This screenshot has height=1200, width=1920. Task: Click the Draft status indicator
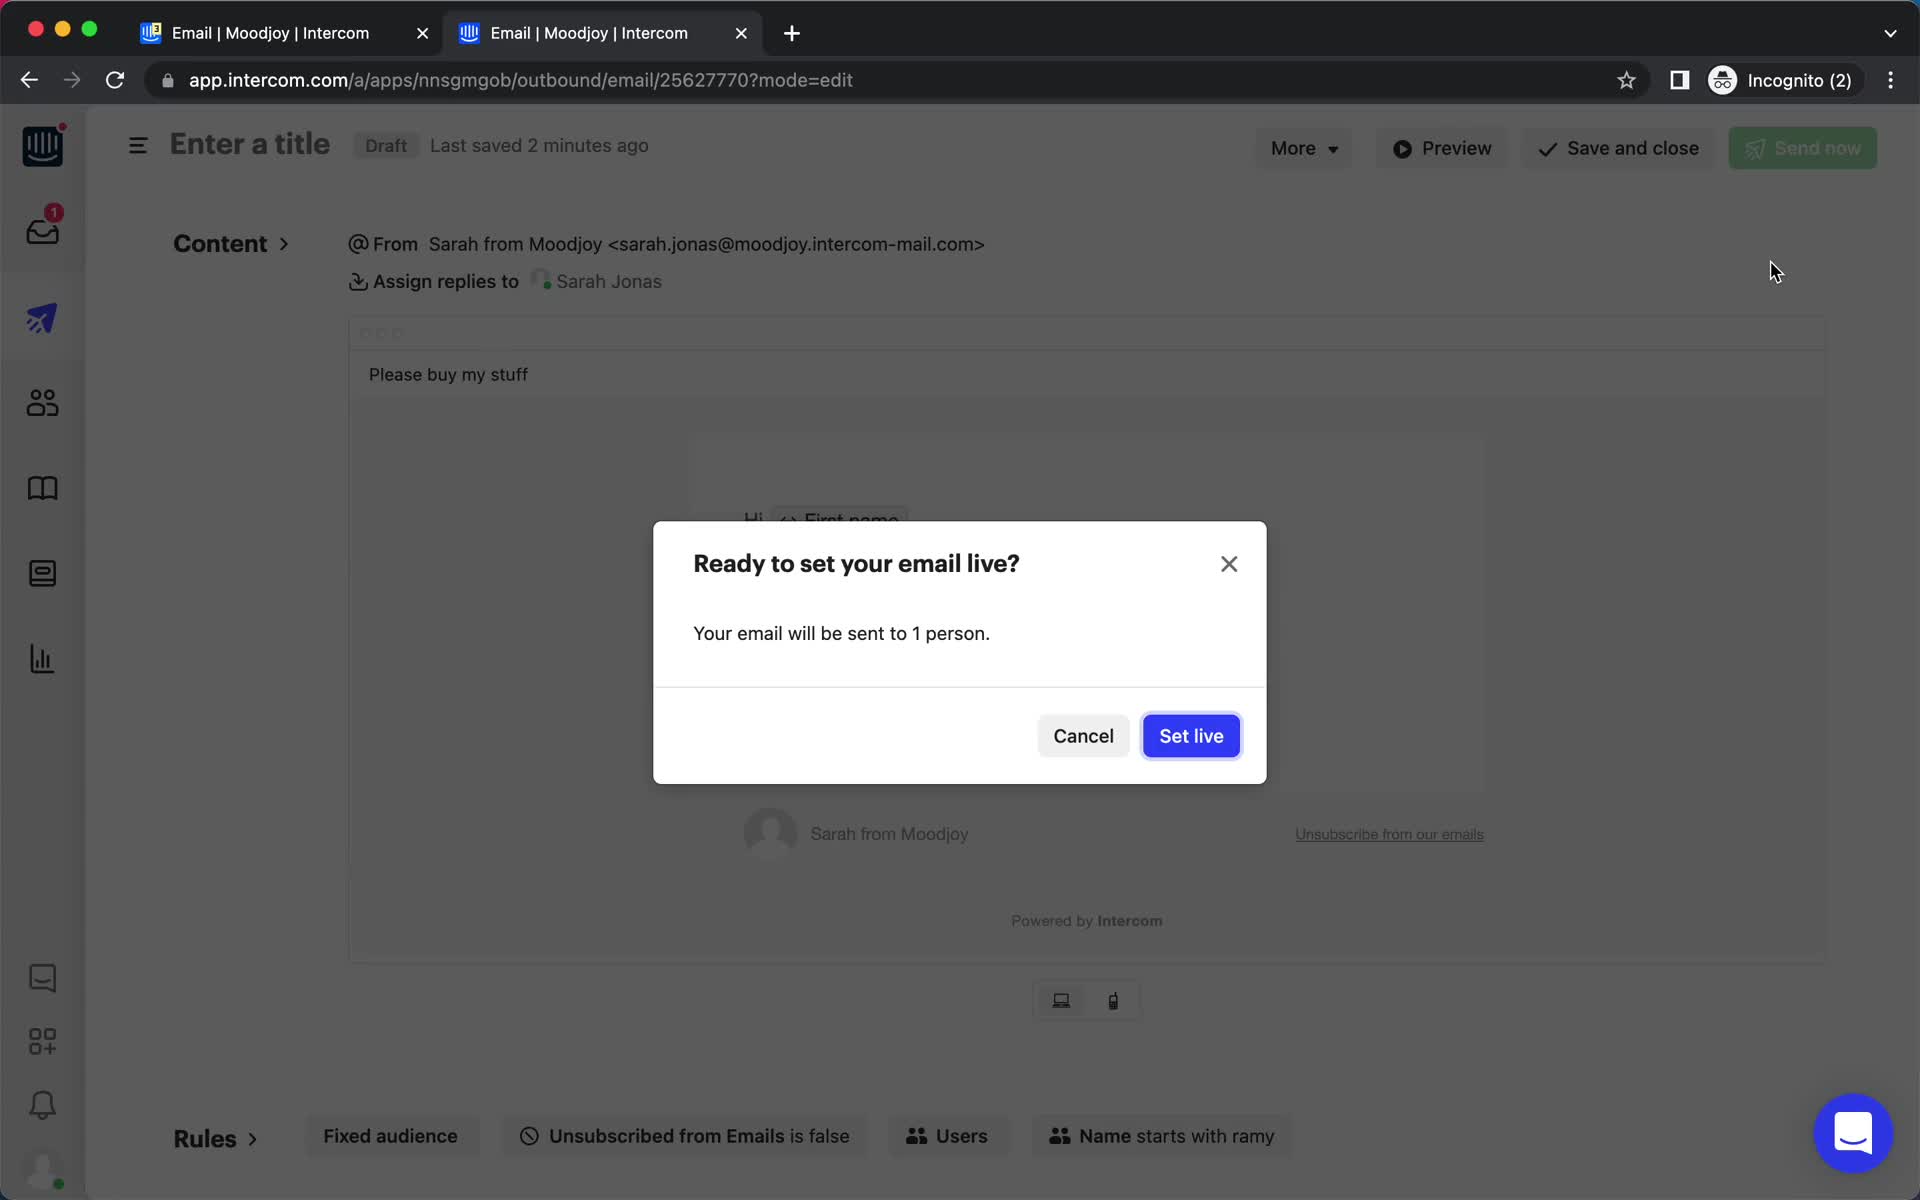point(386,145)
